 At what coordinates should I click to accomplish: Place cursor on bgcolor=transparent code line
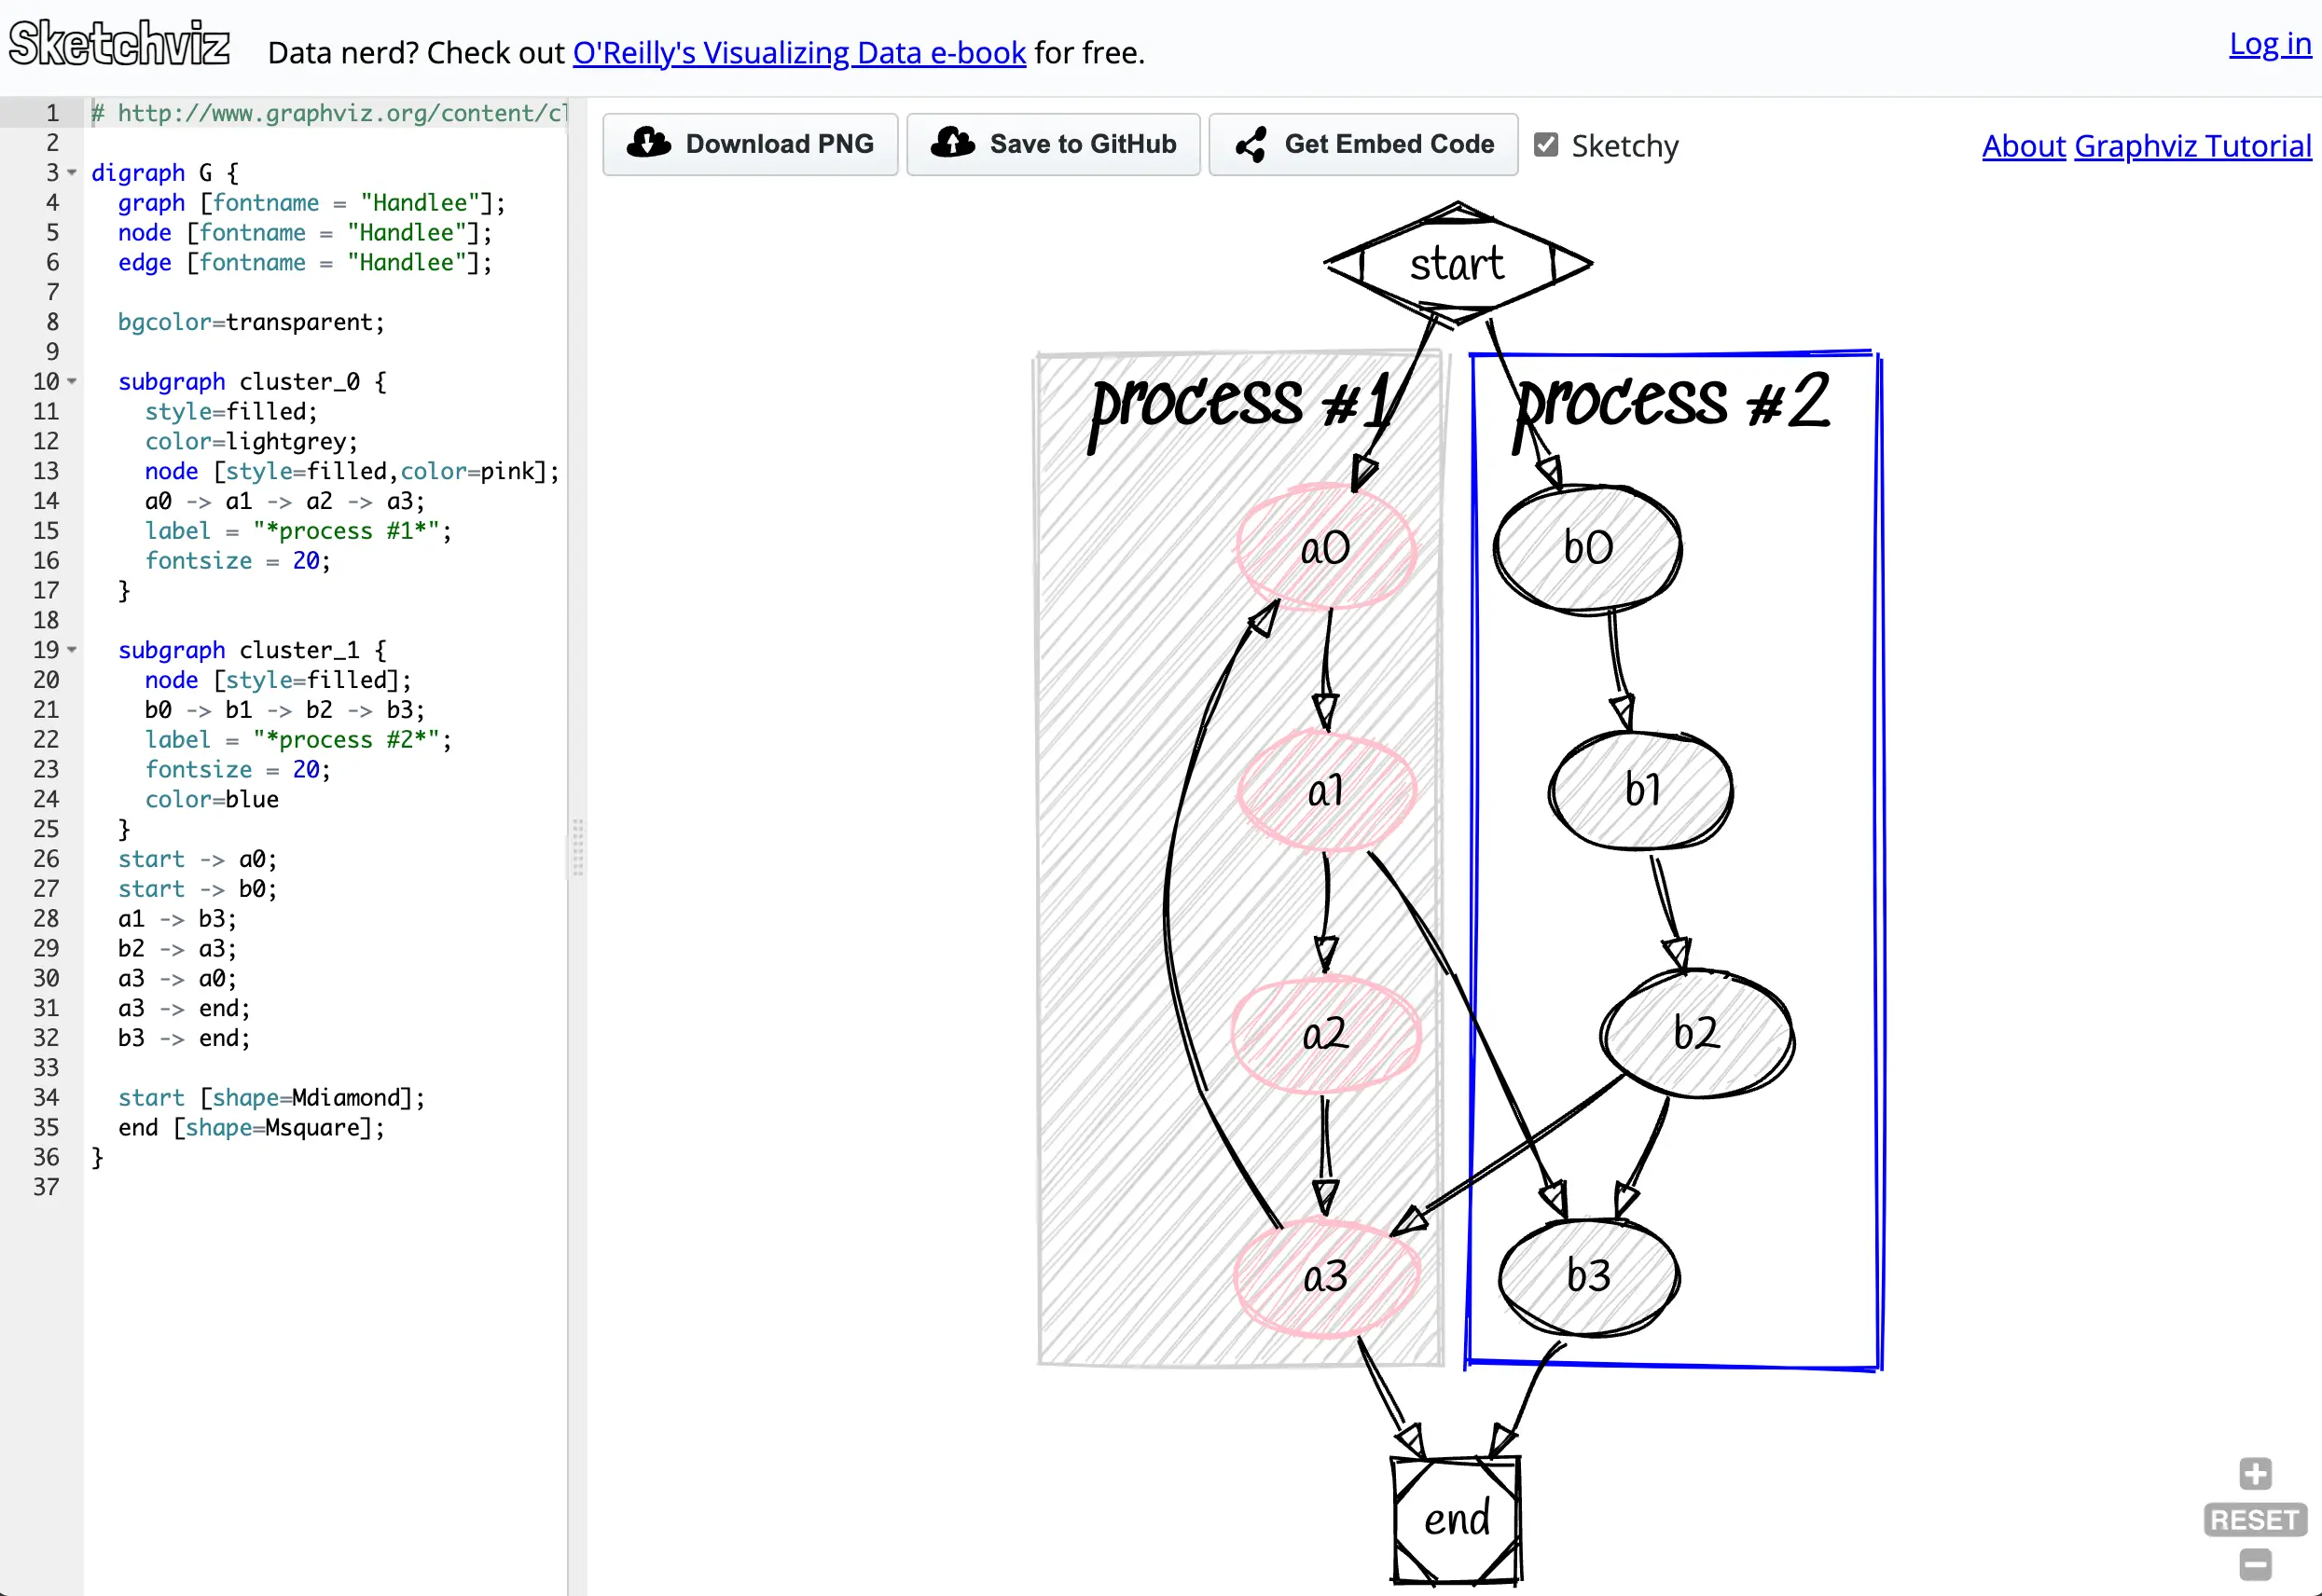tap(250, 322)
